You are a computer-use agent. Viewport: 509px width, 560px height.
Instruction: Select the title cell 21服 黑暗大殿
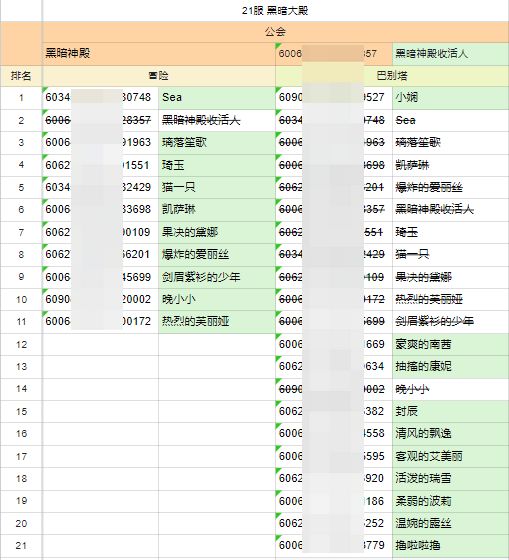(x=275, y=11)
